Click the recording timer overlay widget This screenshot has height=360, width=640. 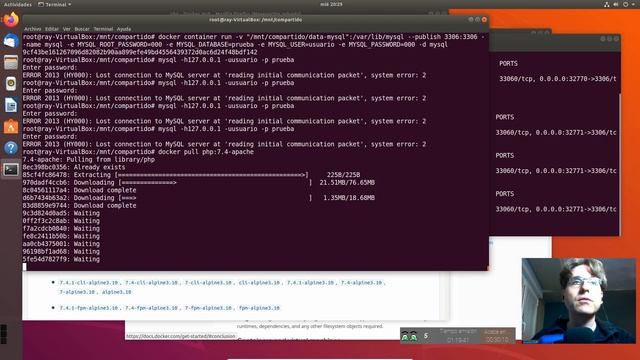(457, 336)
